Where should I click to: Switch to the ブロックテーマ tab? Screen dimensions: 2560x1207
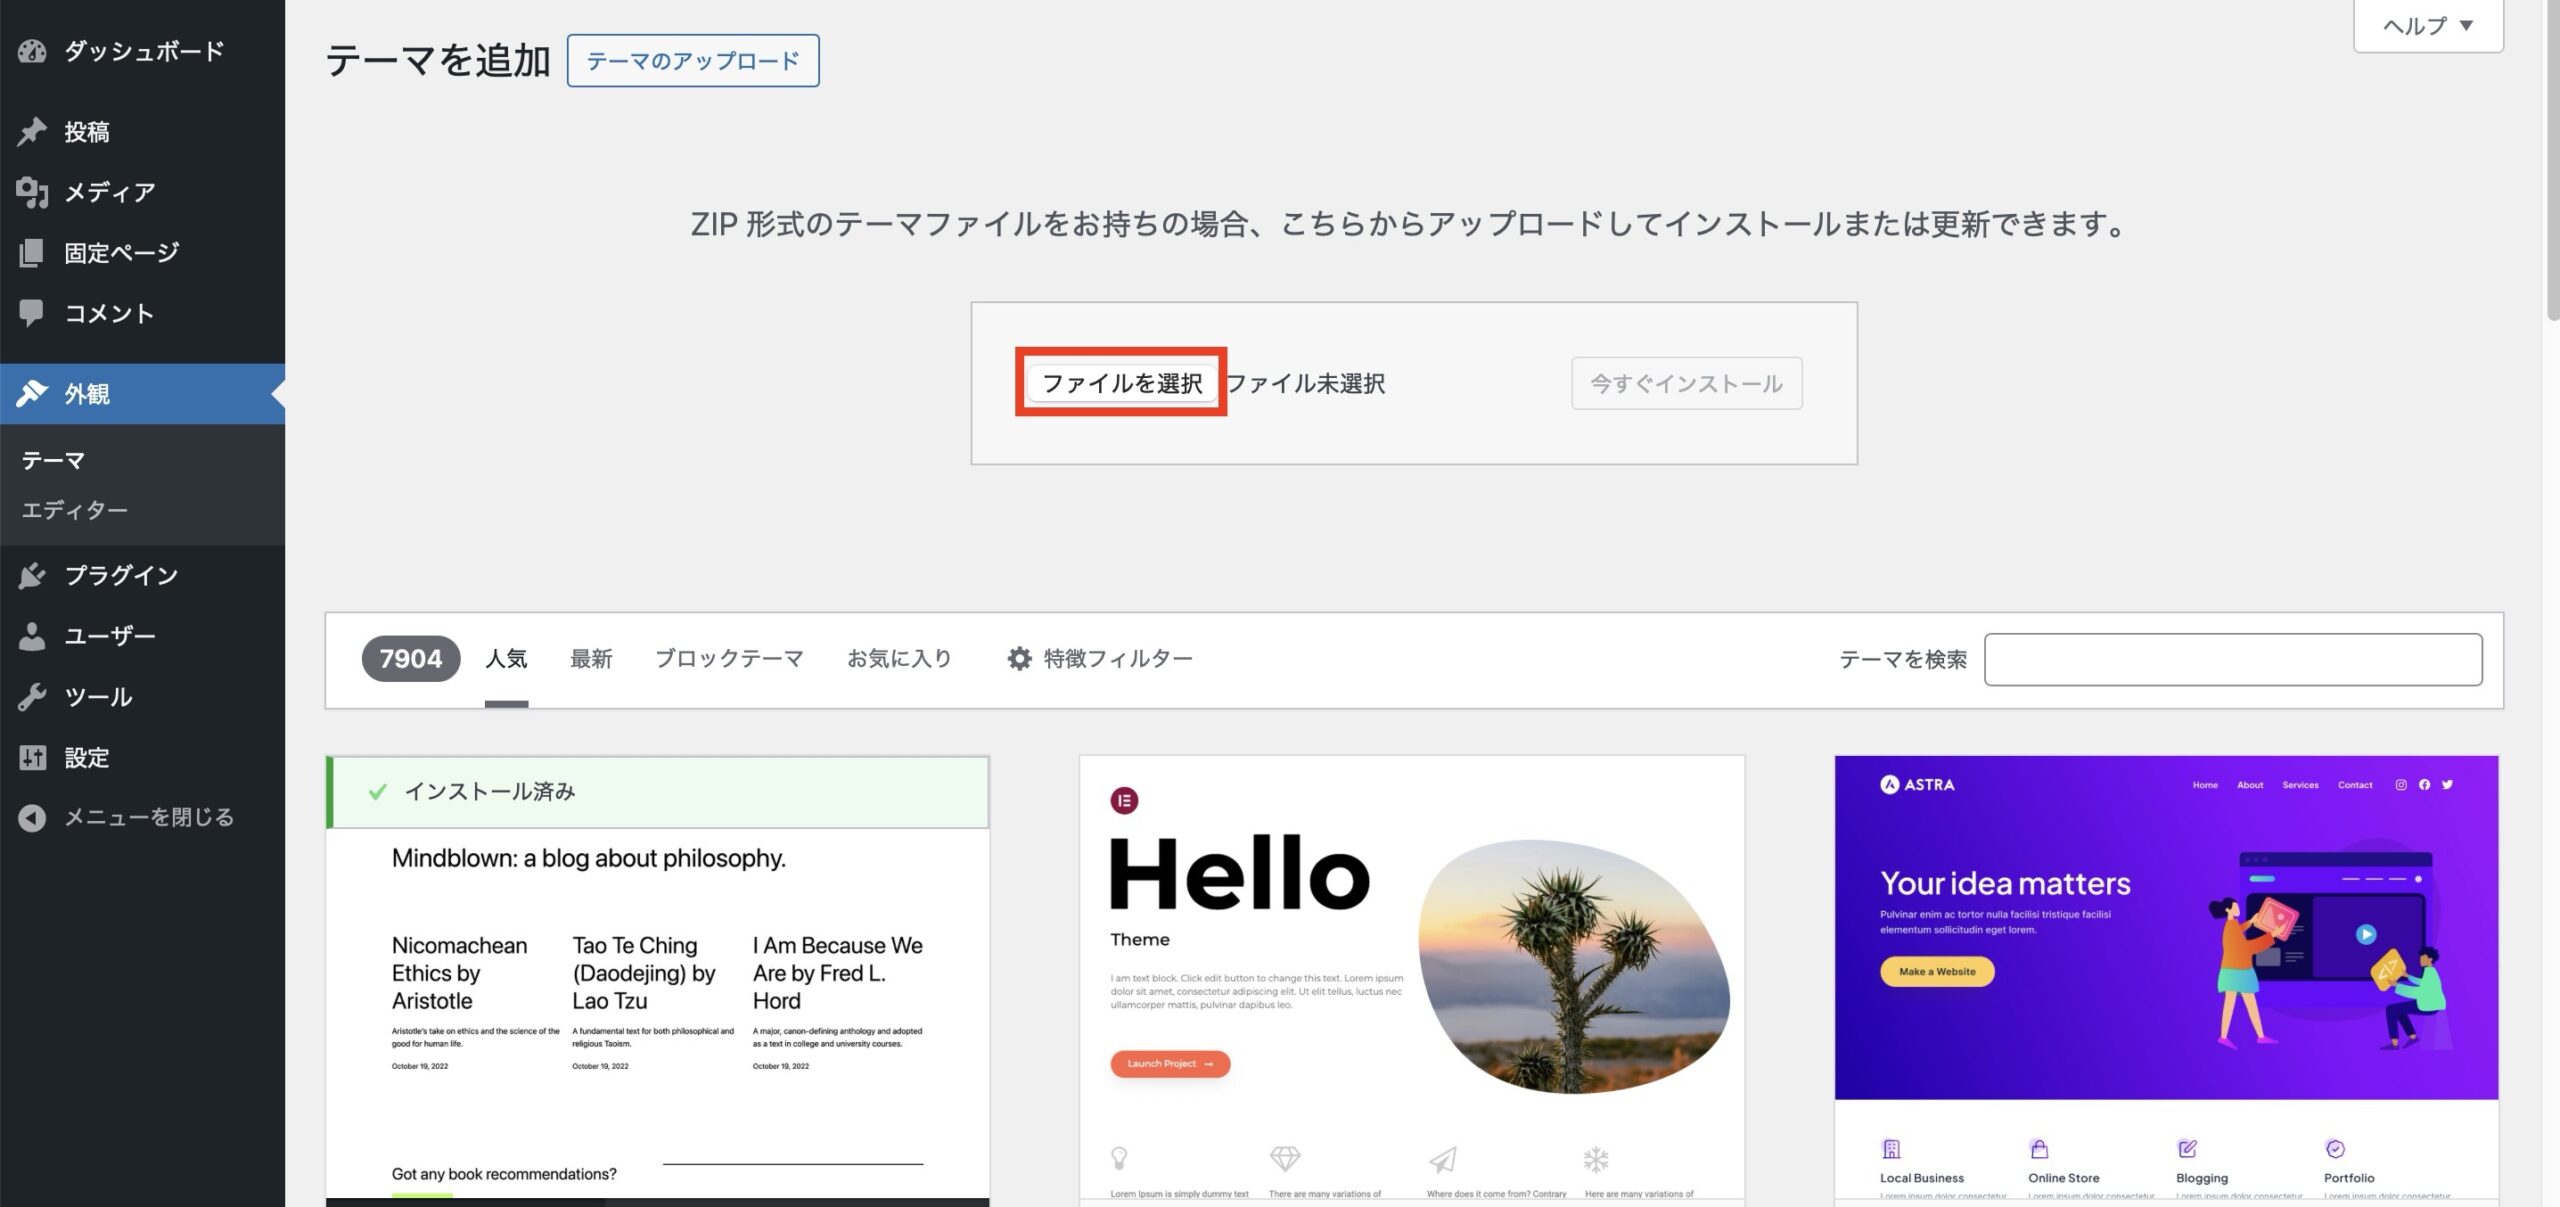tap(729, 658)
